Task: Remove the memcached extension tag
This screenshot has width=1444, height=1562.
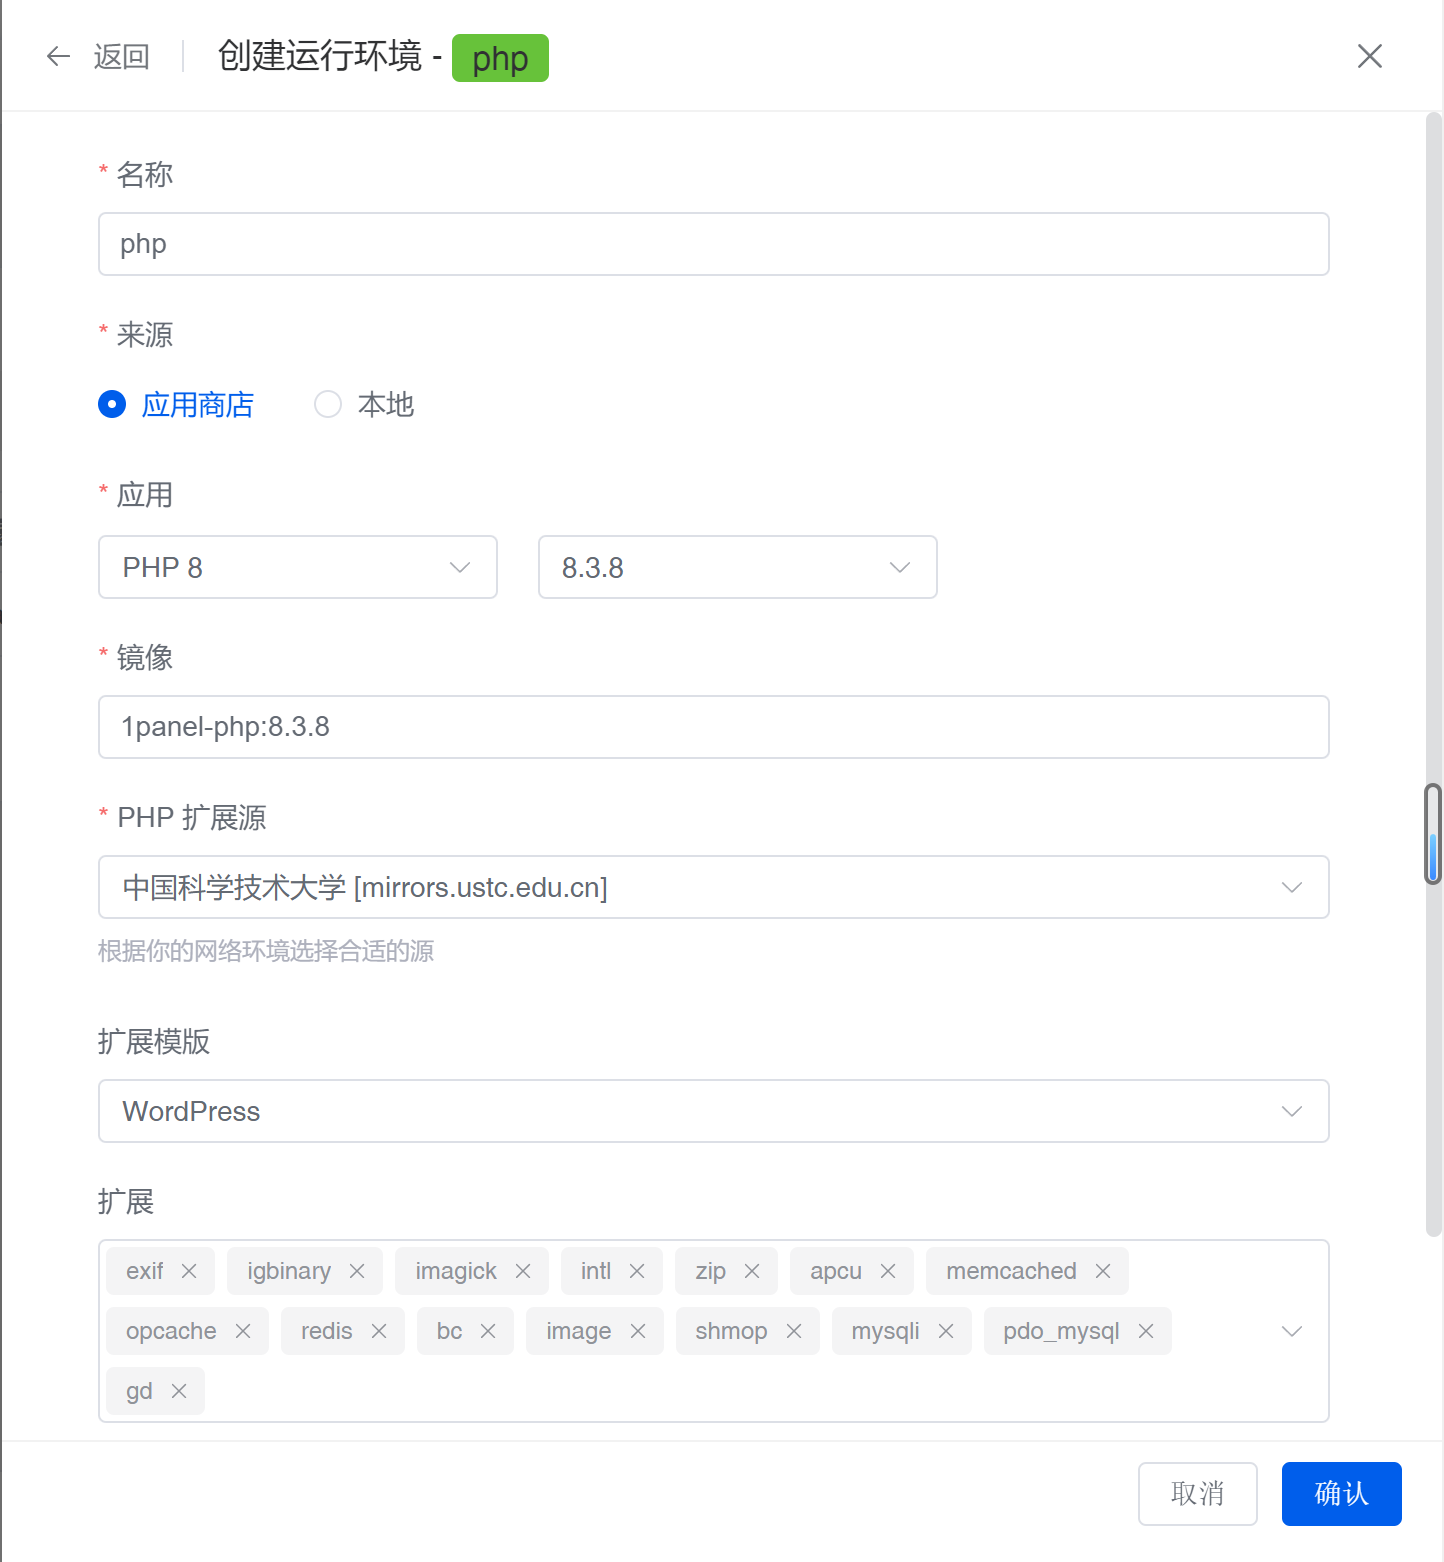Action: pyautogui.click(x=1103, y=1270)
